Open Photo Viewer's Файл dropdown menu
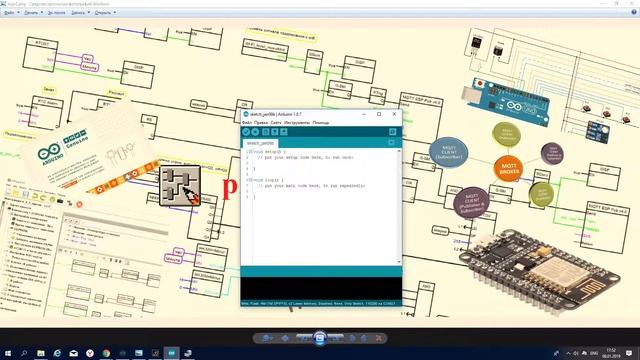This screenshot has width=640, height=360. [x=11, y=13]
